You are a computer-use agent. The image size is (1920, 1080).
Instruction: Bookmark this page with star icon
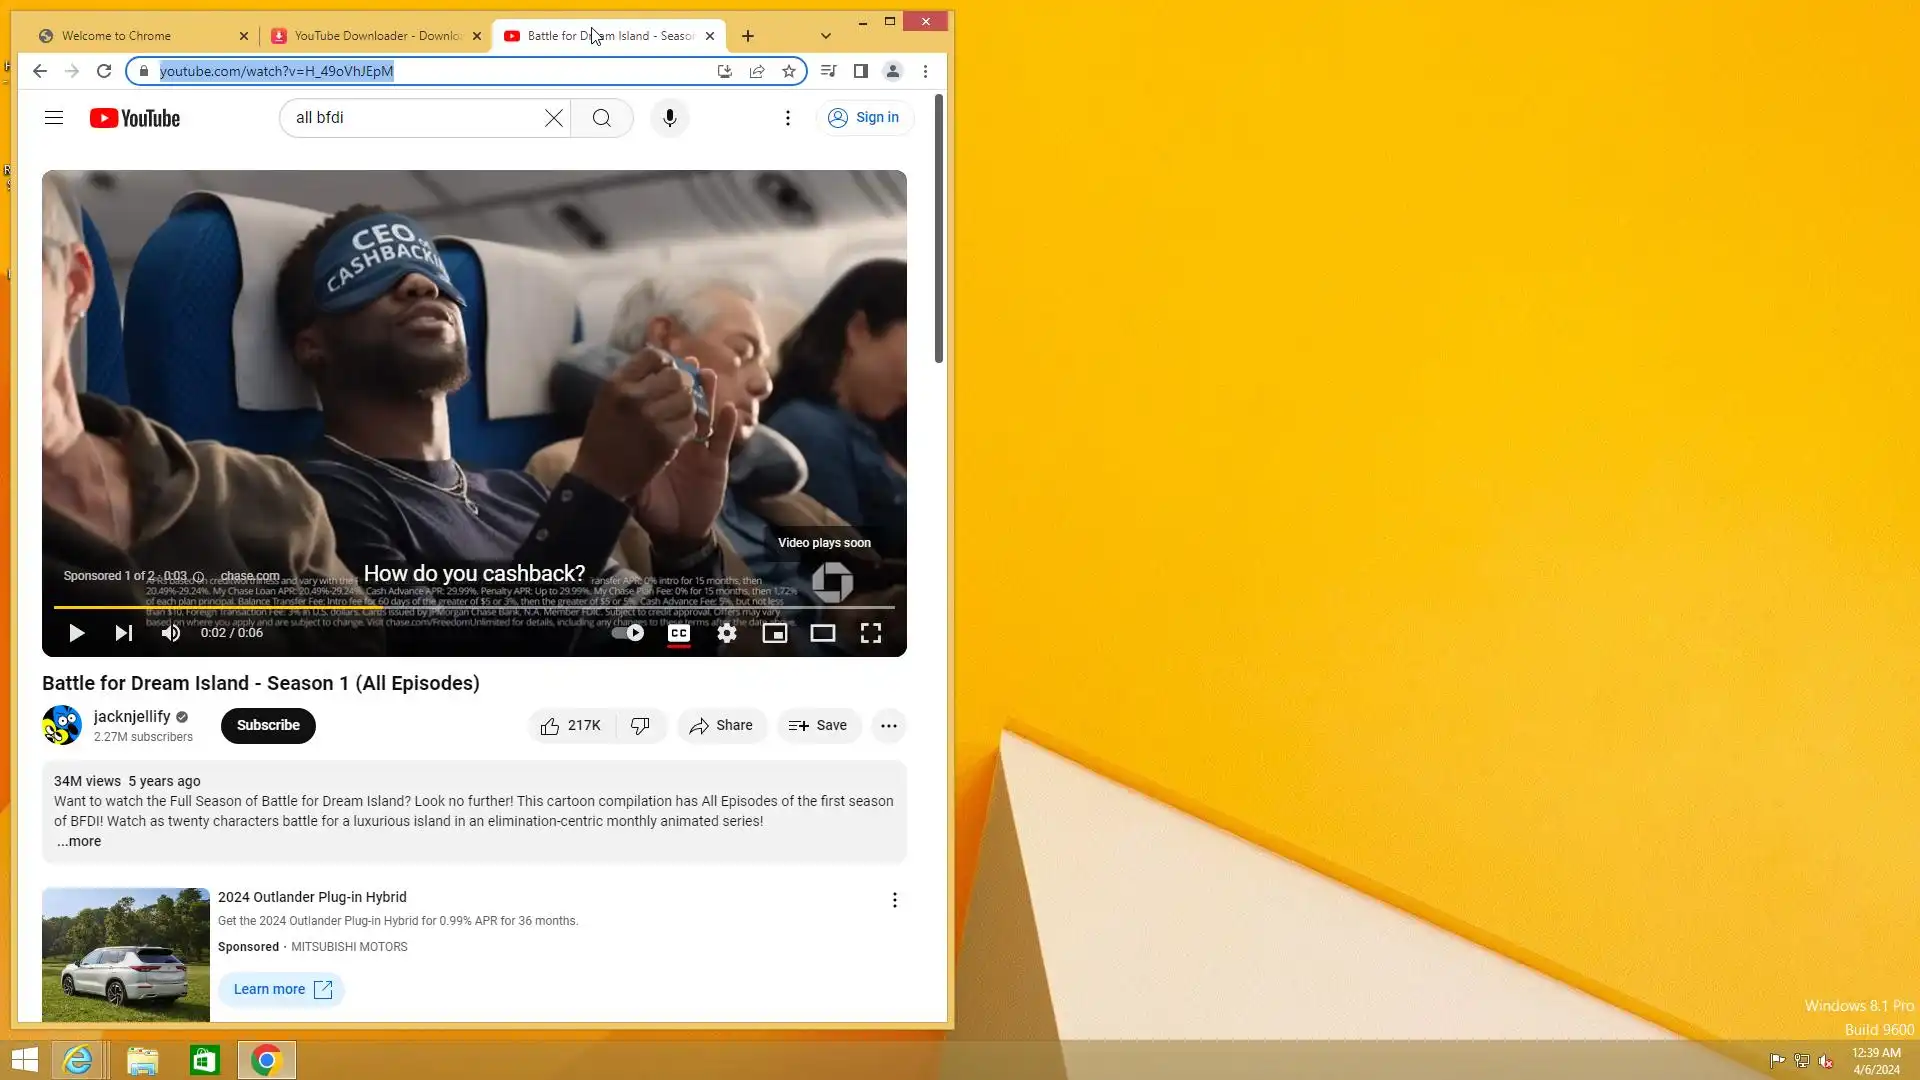tap(789, 71)
